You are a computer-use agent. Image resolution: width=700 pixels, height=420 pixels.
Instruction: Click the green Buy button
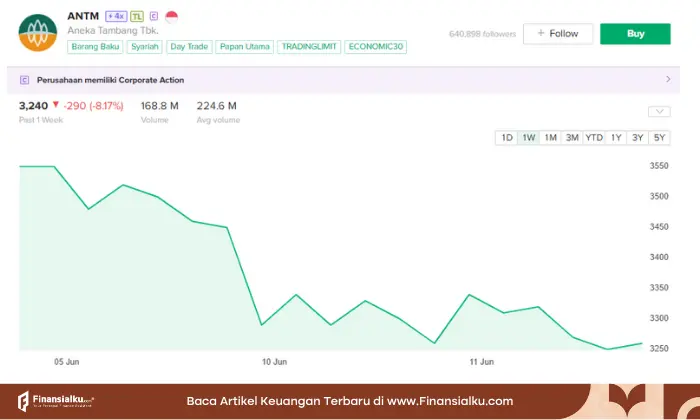pyautogui.click(x=635, y=33)
